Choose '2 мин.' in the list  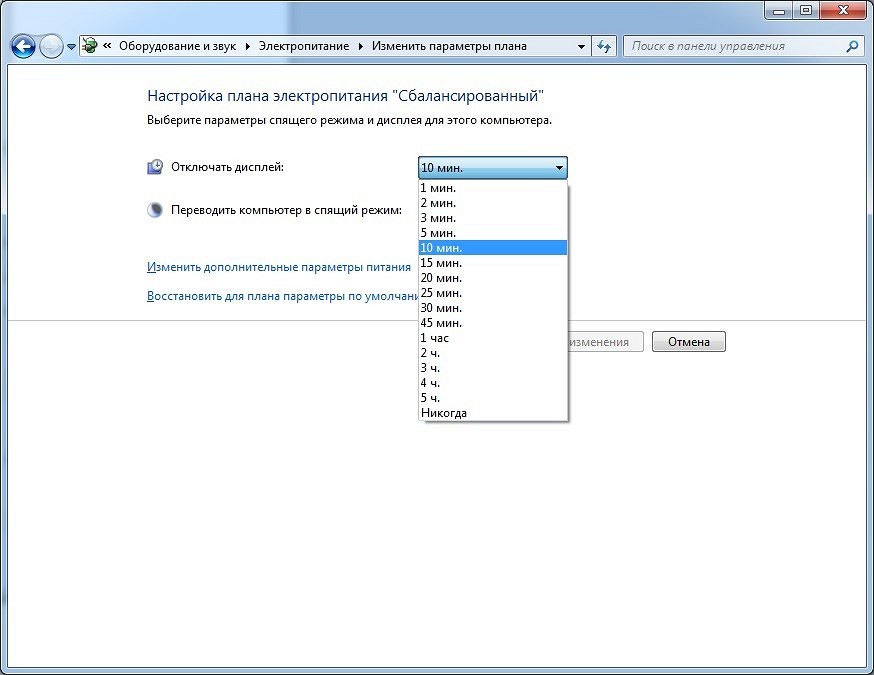point(493,203)
